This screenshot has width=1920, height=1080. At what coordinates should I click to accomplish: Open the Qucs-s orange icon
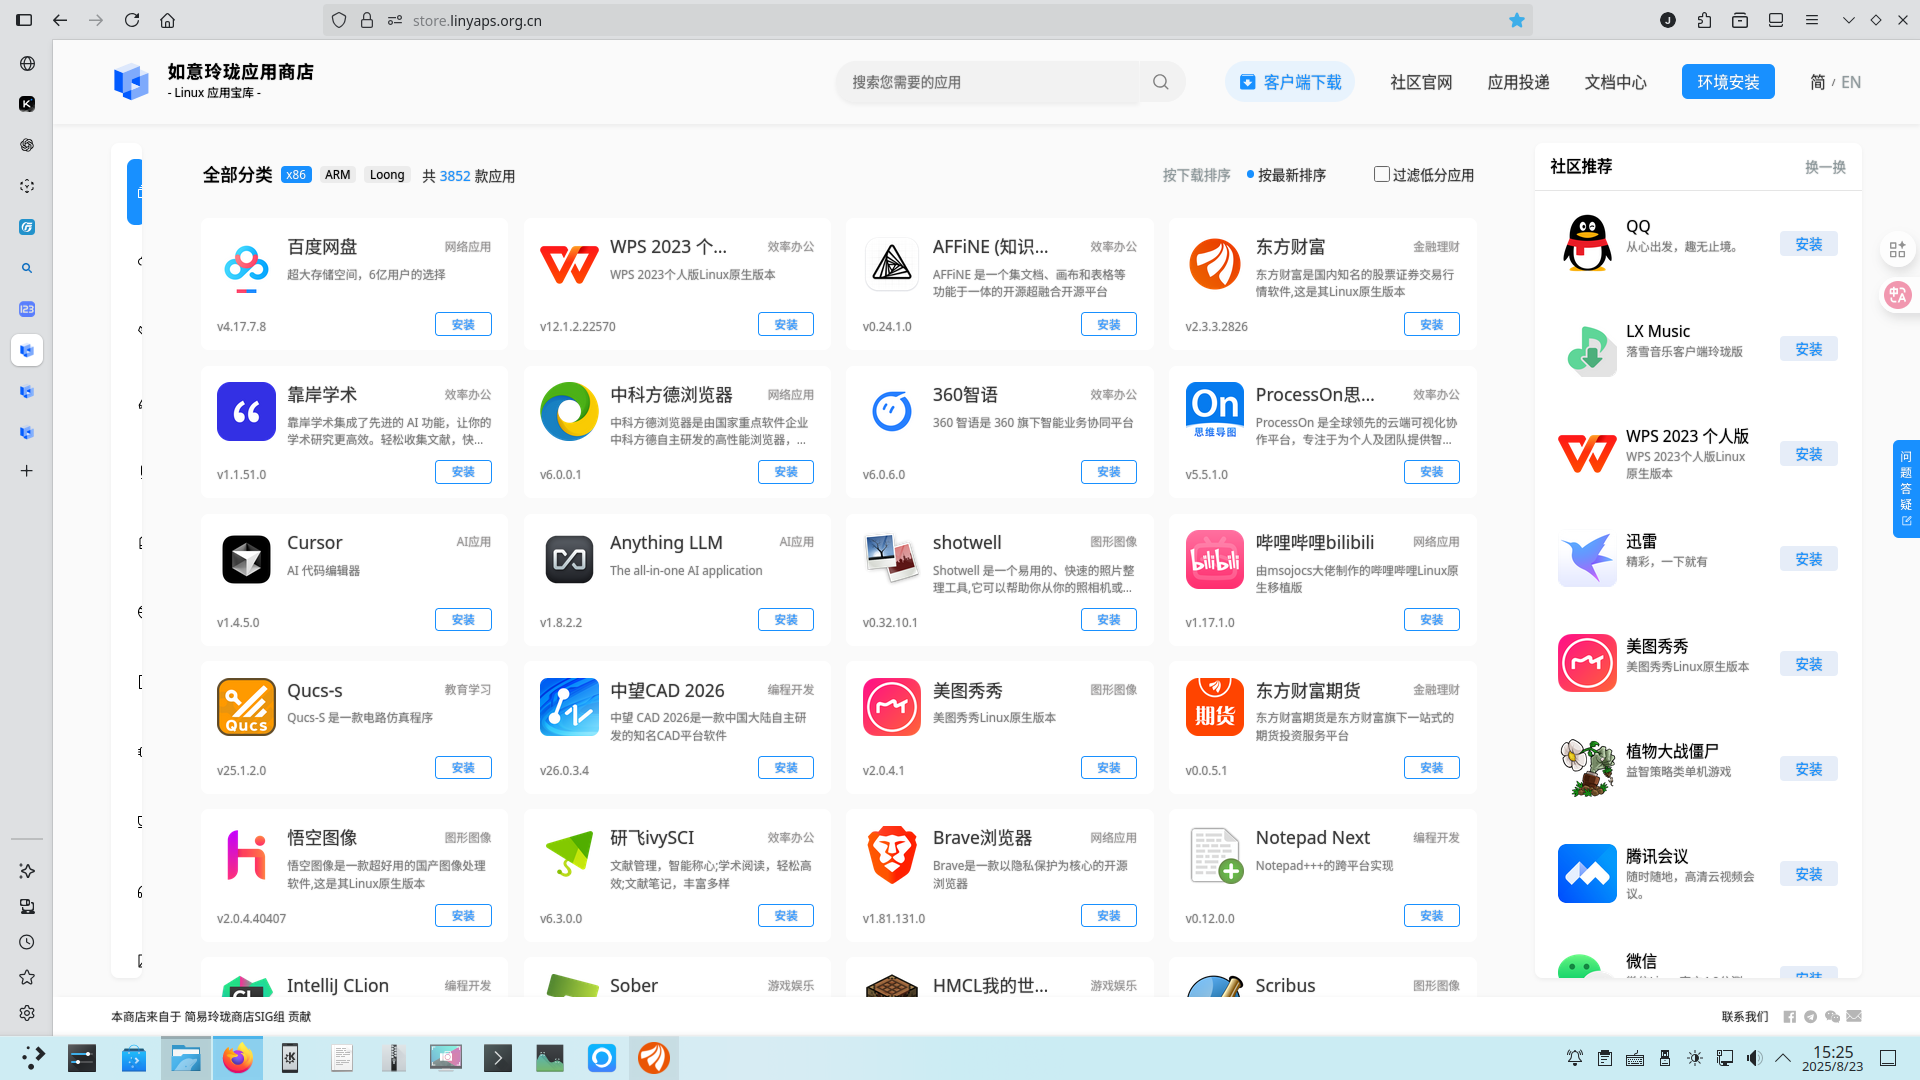point(246,707)
